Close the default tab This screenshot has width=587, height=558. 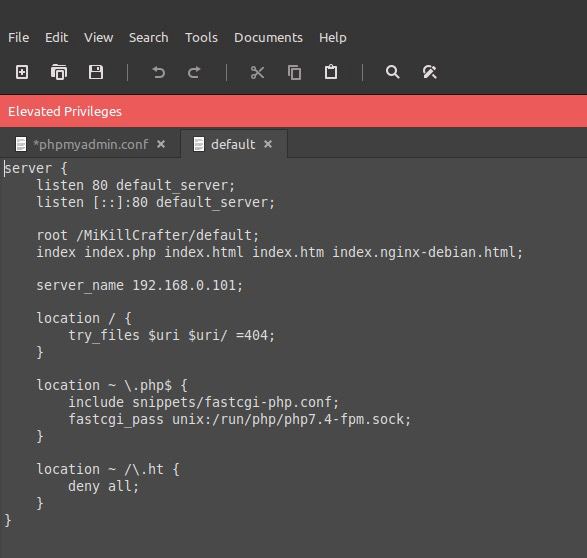tap(268, 144)
